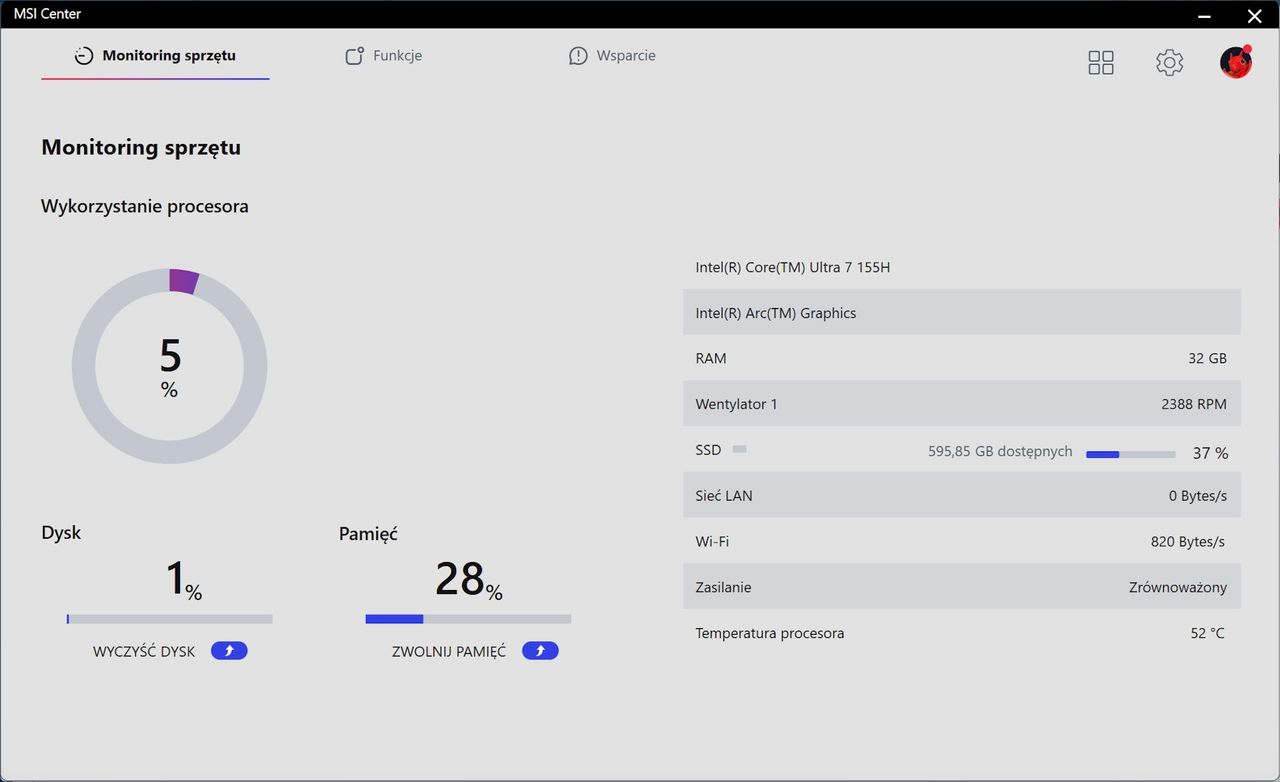
Task: Open the Wsparcie tab
Action: [612, 56]
